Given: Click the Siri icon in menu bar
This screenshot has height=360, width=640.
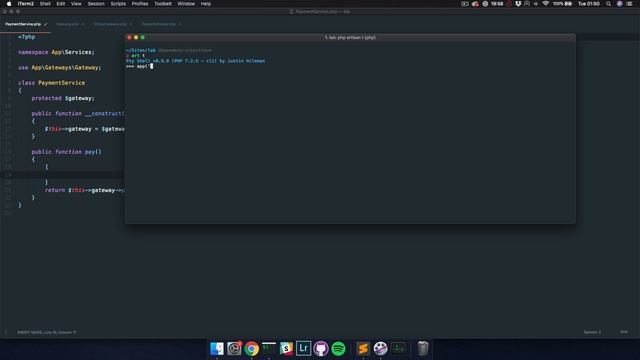Looking at the screenshot, I should (x=619, y=4).
